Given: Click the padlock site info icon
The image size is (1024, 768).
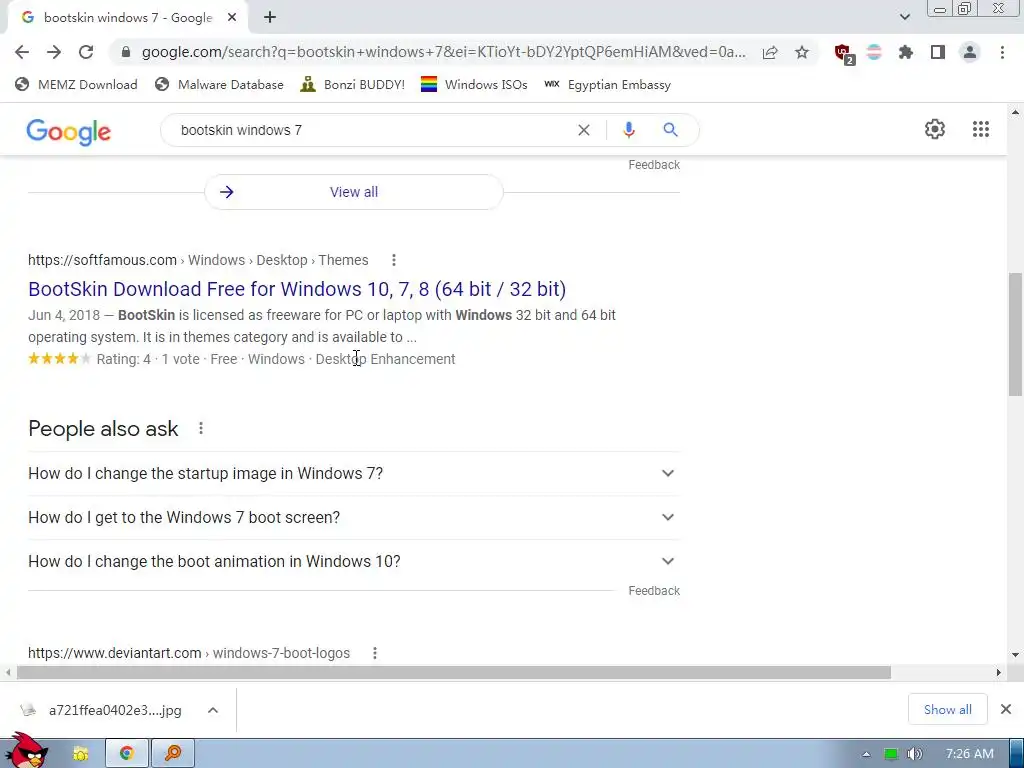Looking at the screenshot, I should click(126, 52).
